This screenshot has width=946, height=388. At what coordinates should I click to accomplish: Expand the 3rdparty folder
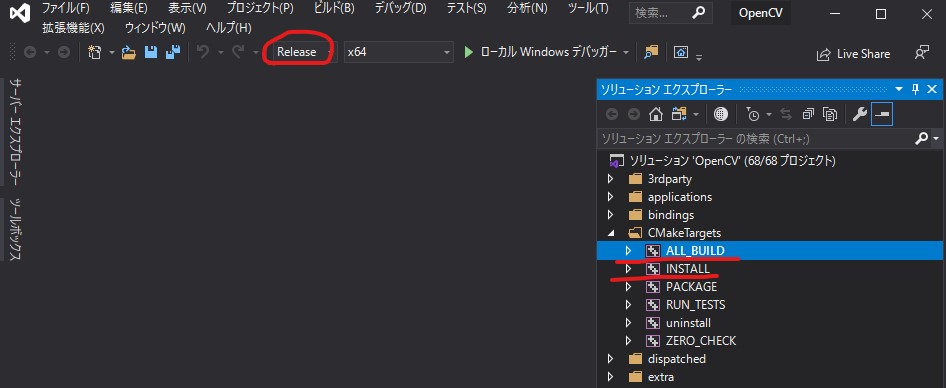coord(610,179)
